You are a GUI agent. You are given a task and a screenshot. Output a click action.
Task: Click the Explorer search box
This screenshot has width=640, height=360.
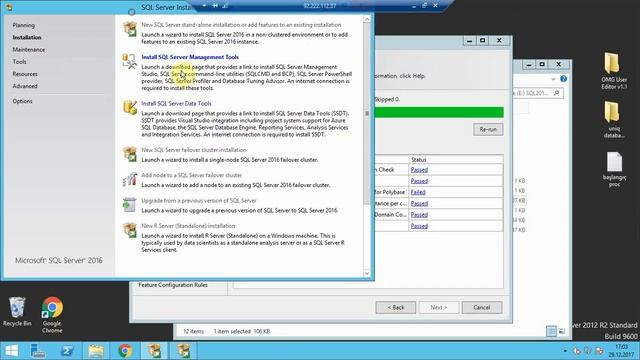537,93
